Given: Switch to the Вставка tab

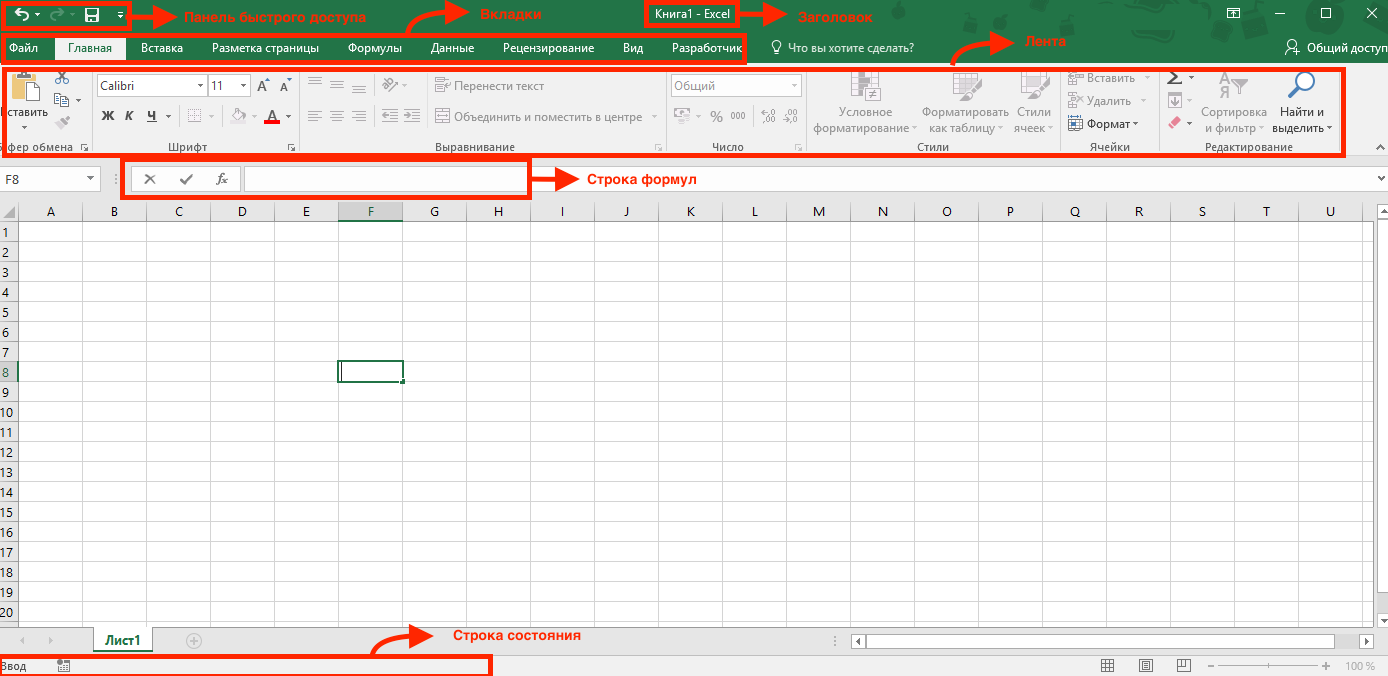Looking at the screenshot, I should pos(162,48).
